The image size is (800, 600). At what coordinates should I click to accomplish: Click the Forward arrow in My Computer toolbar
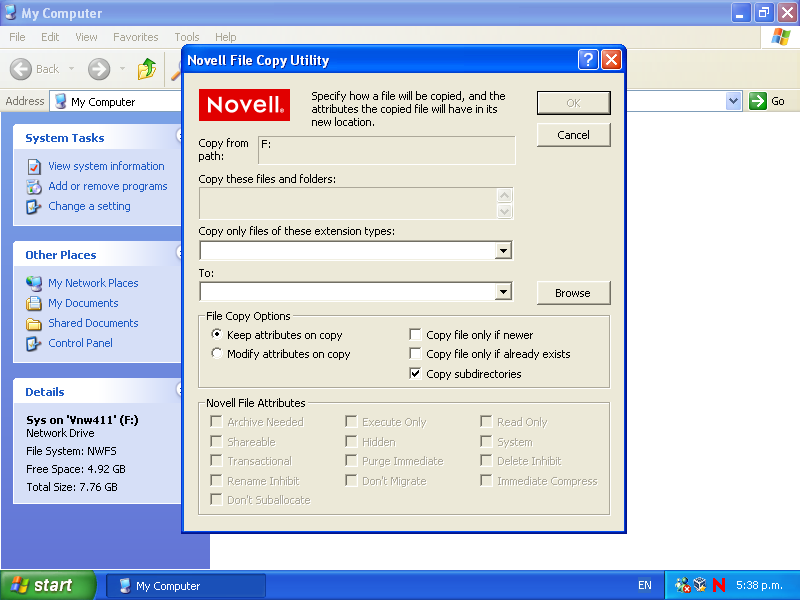98,69
